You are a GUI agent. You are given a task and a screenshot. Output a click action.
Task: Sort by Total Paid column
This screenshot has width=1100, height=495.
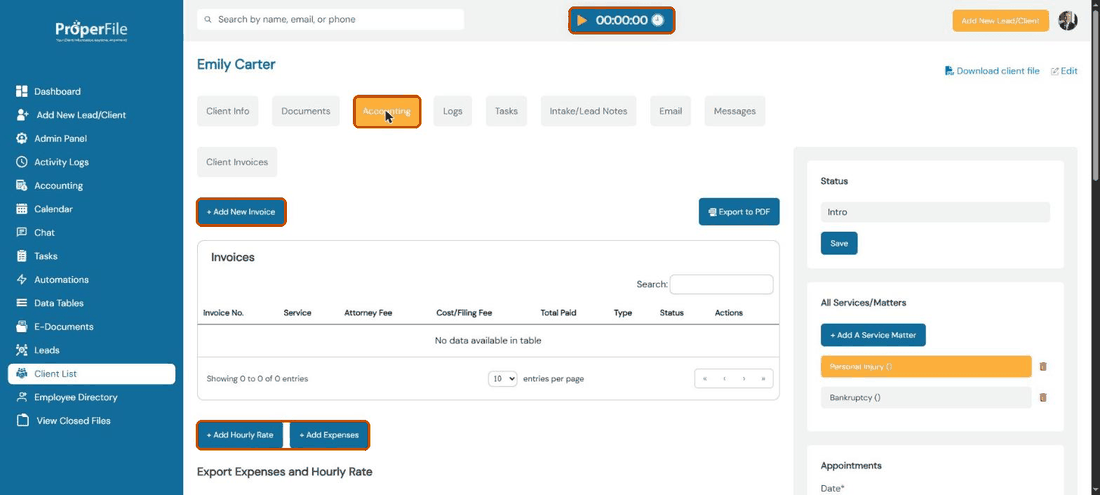click(x=558, y=313)
